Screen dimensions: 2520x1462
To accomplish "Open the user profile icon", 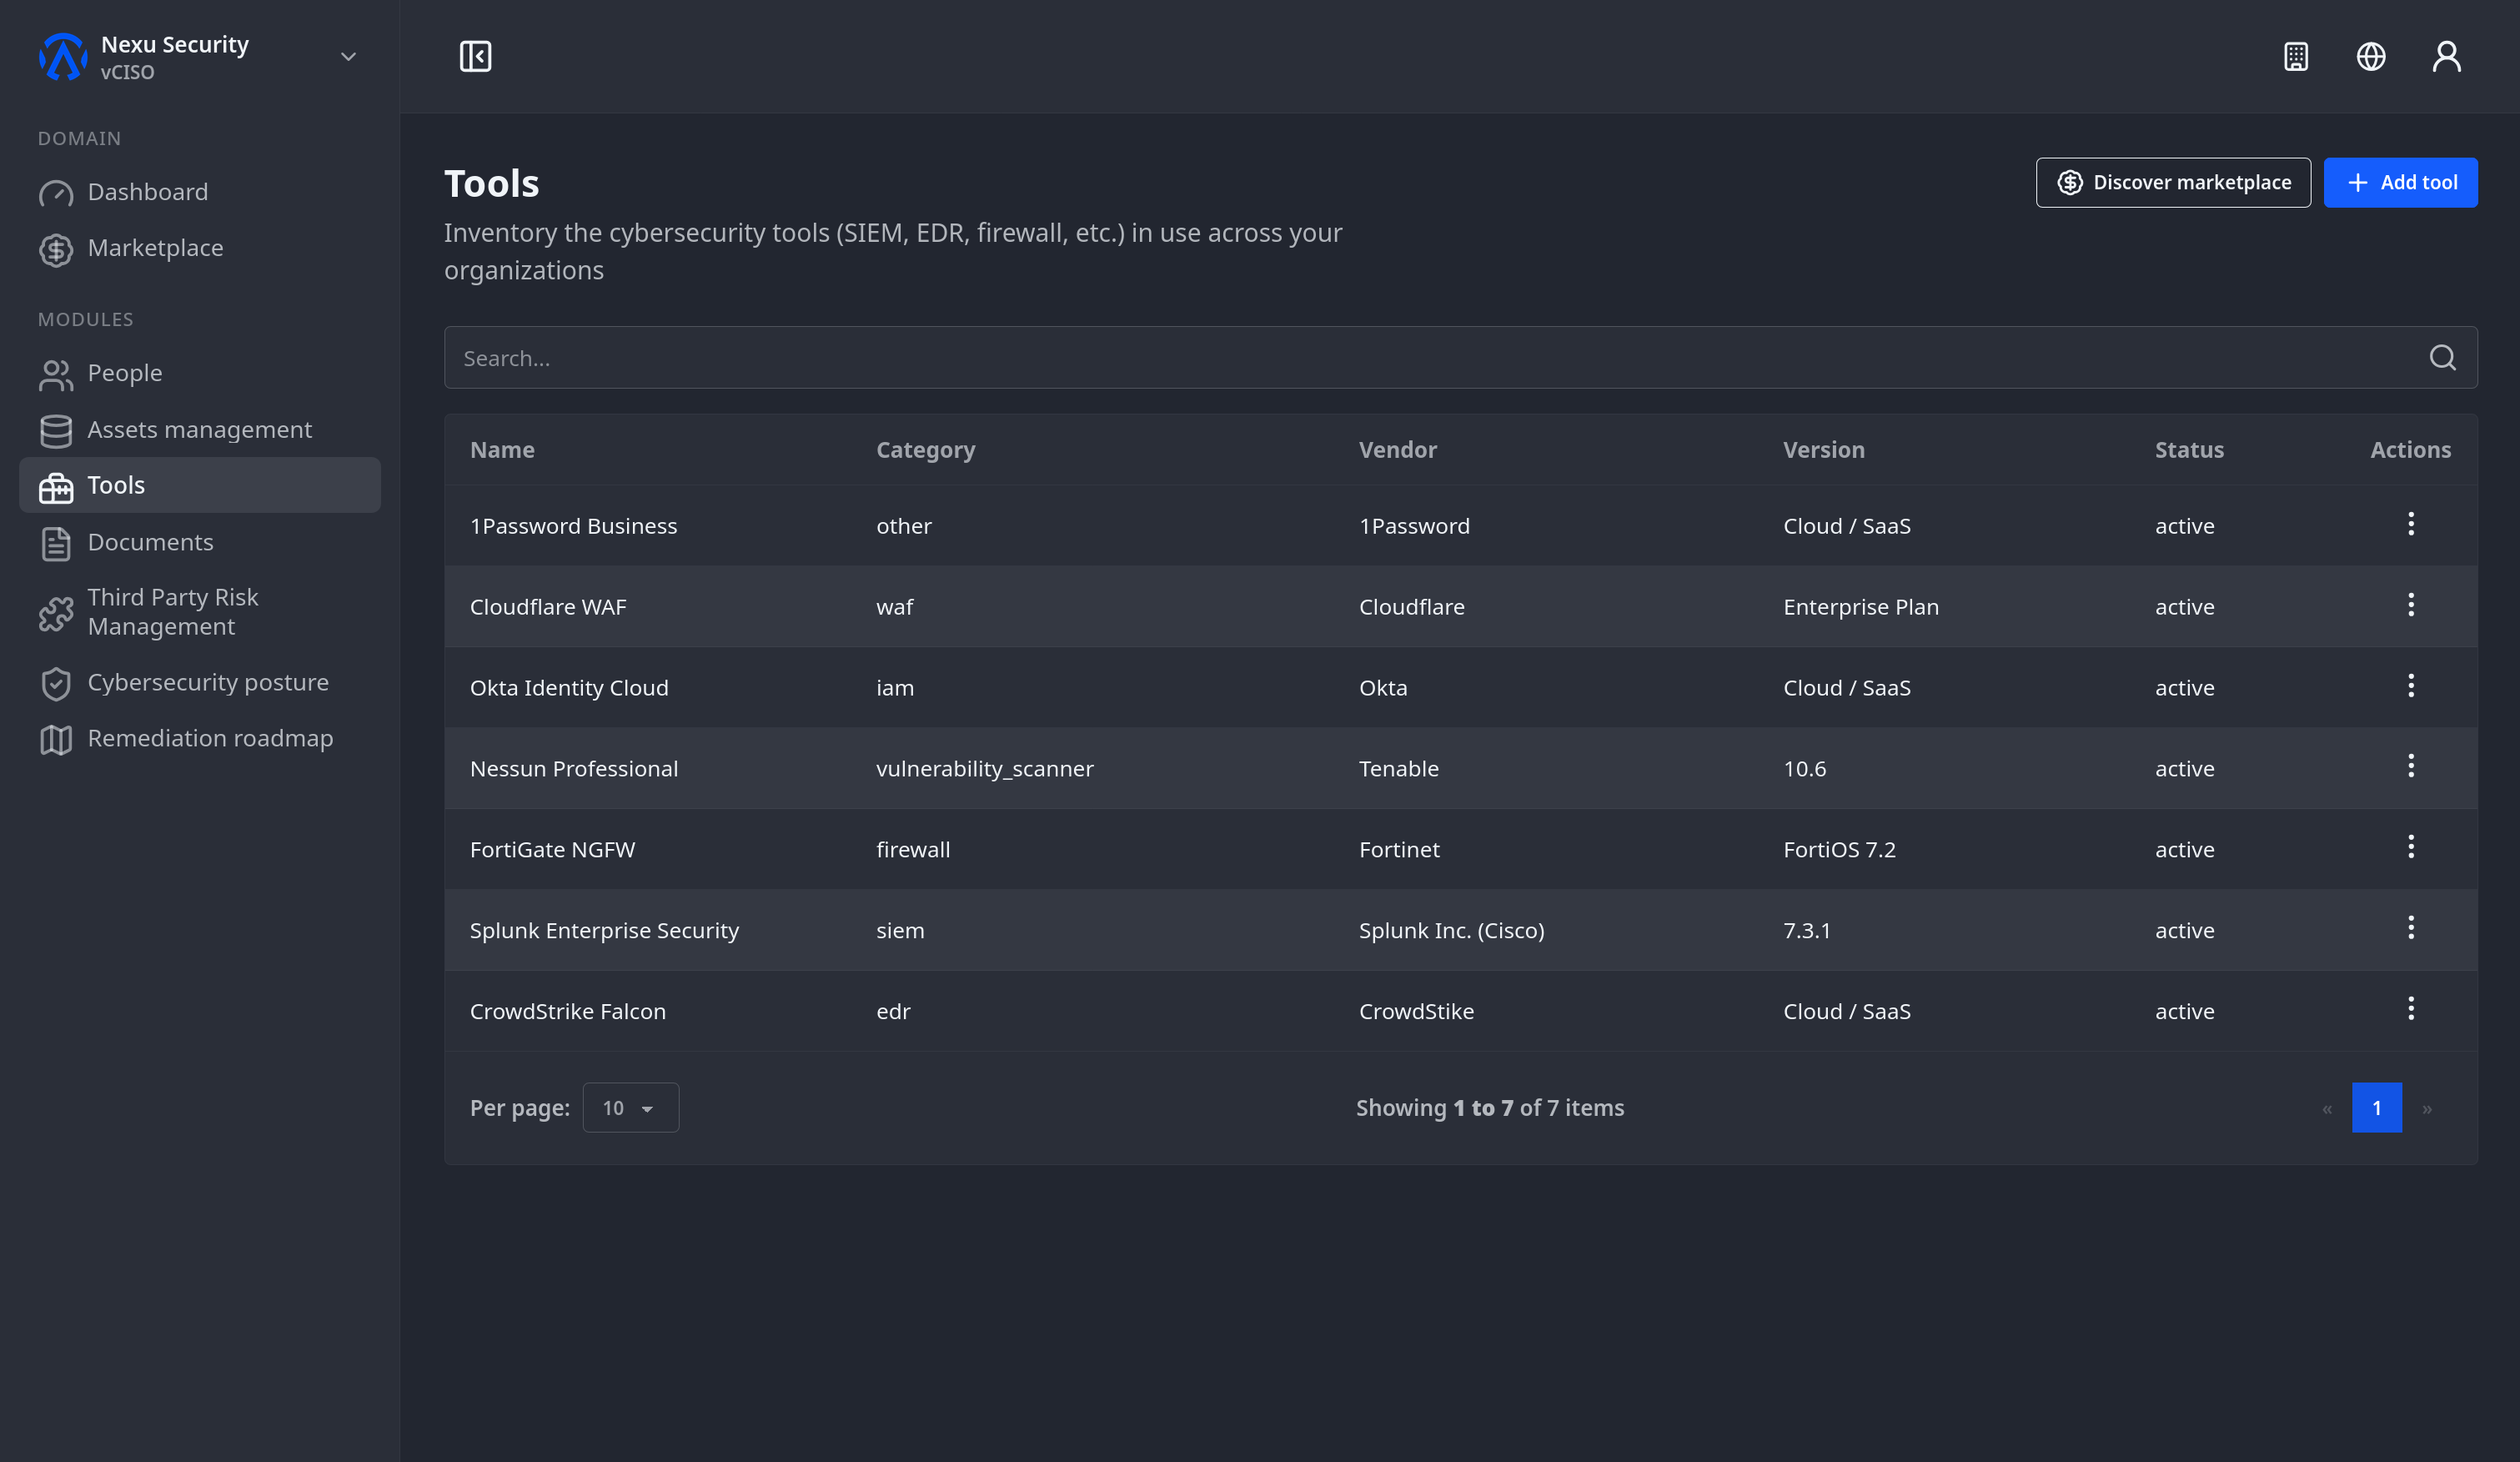I will 2446,56.
